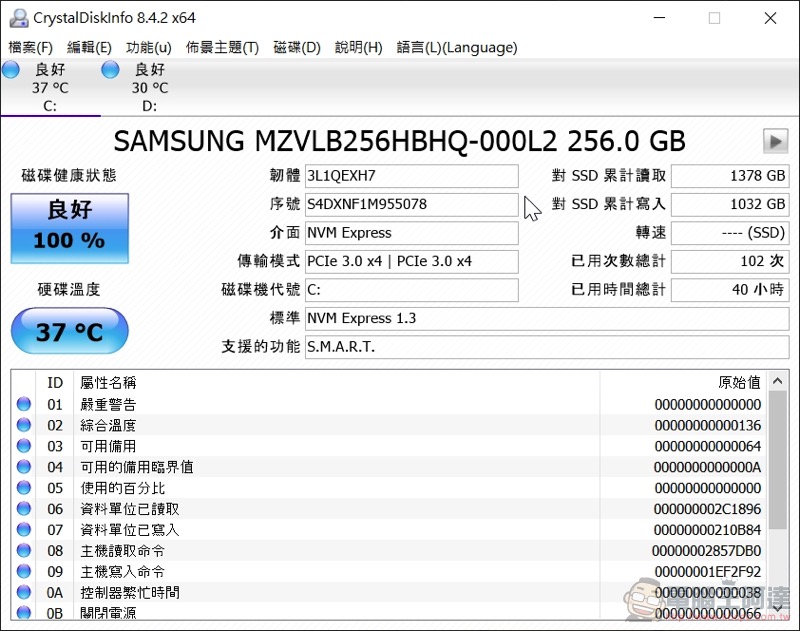Select the 04 可用的備用臨界值 row
Screen dimensions: 800x631
pos(388,467)
